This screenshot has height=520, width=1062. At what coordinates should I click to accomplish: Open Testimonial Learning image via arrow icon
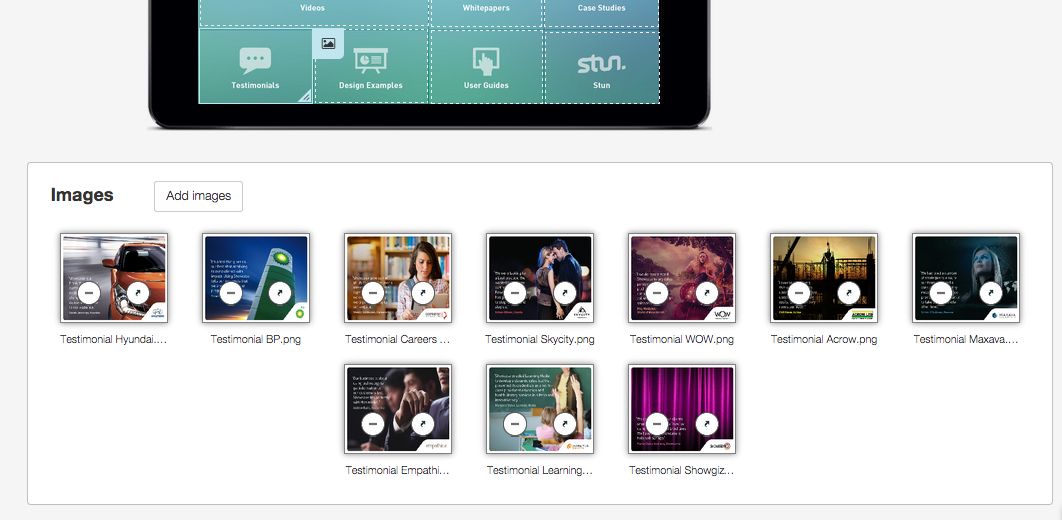tap(565, 424)
